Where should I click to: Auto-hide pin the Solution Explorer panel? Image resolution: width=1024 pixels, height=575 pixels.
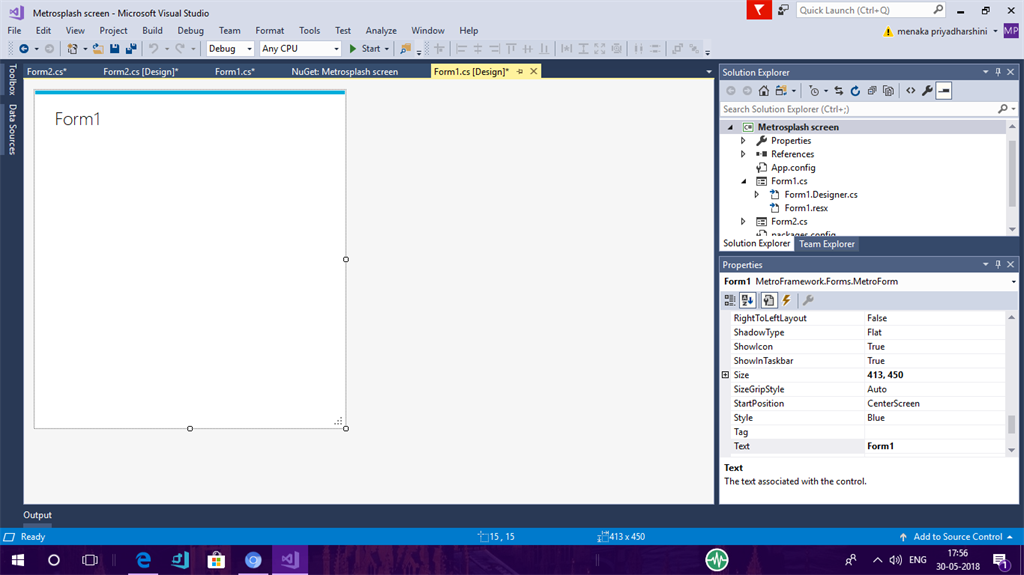click(x=998, y=72)
